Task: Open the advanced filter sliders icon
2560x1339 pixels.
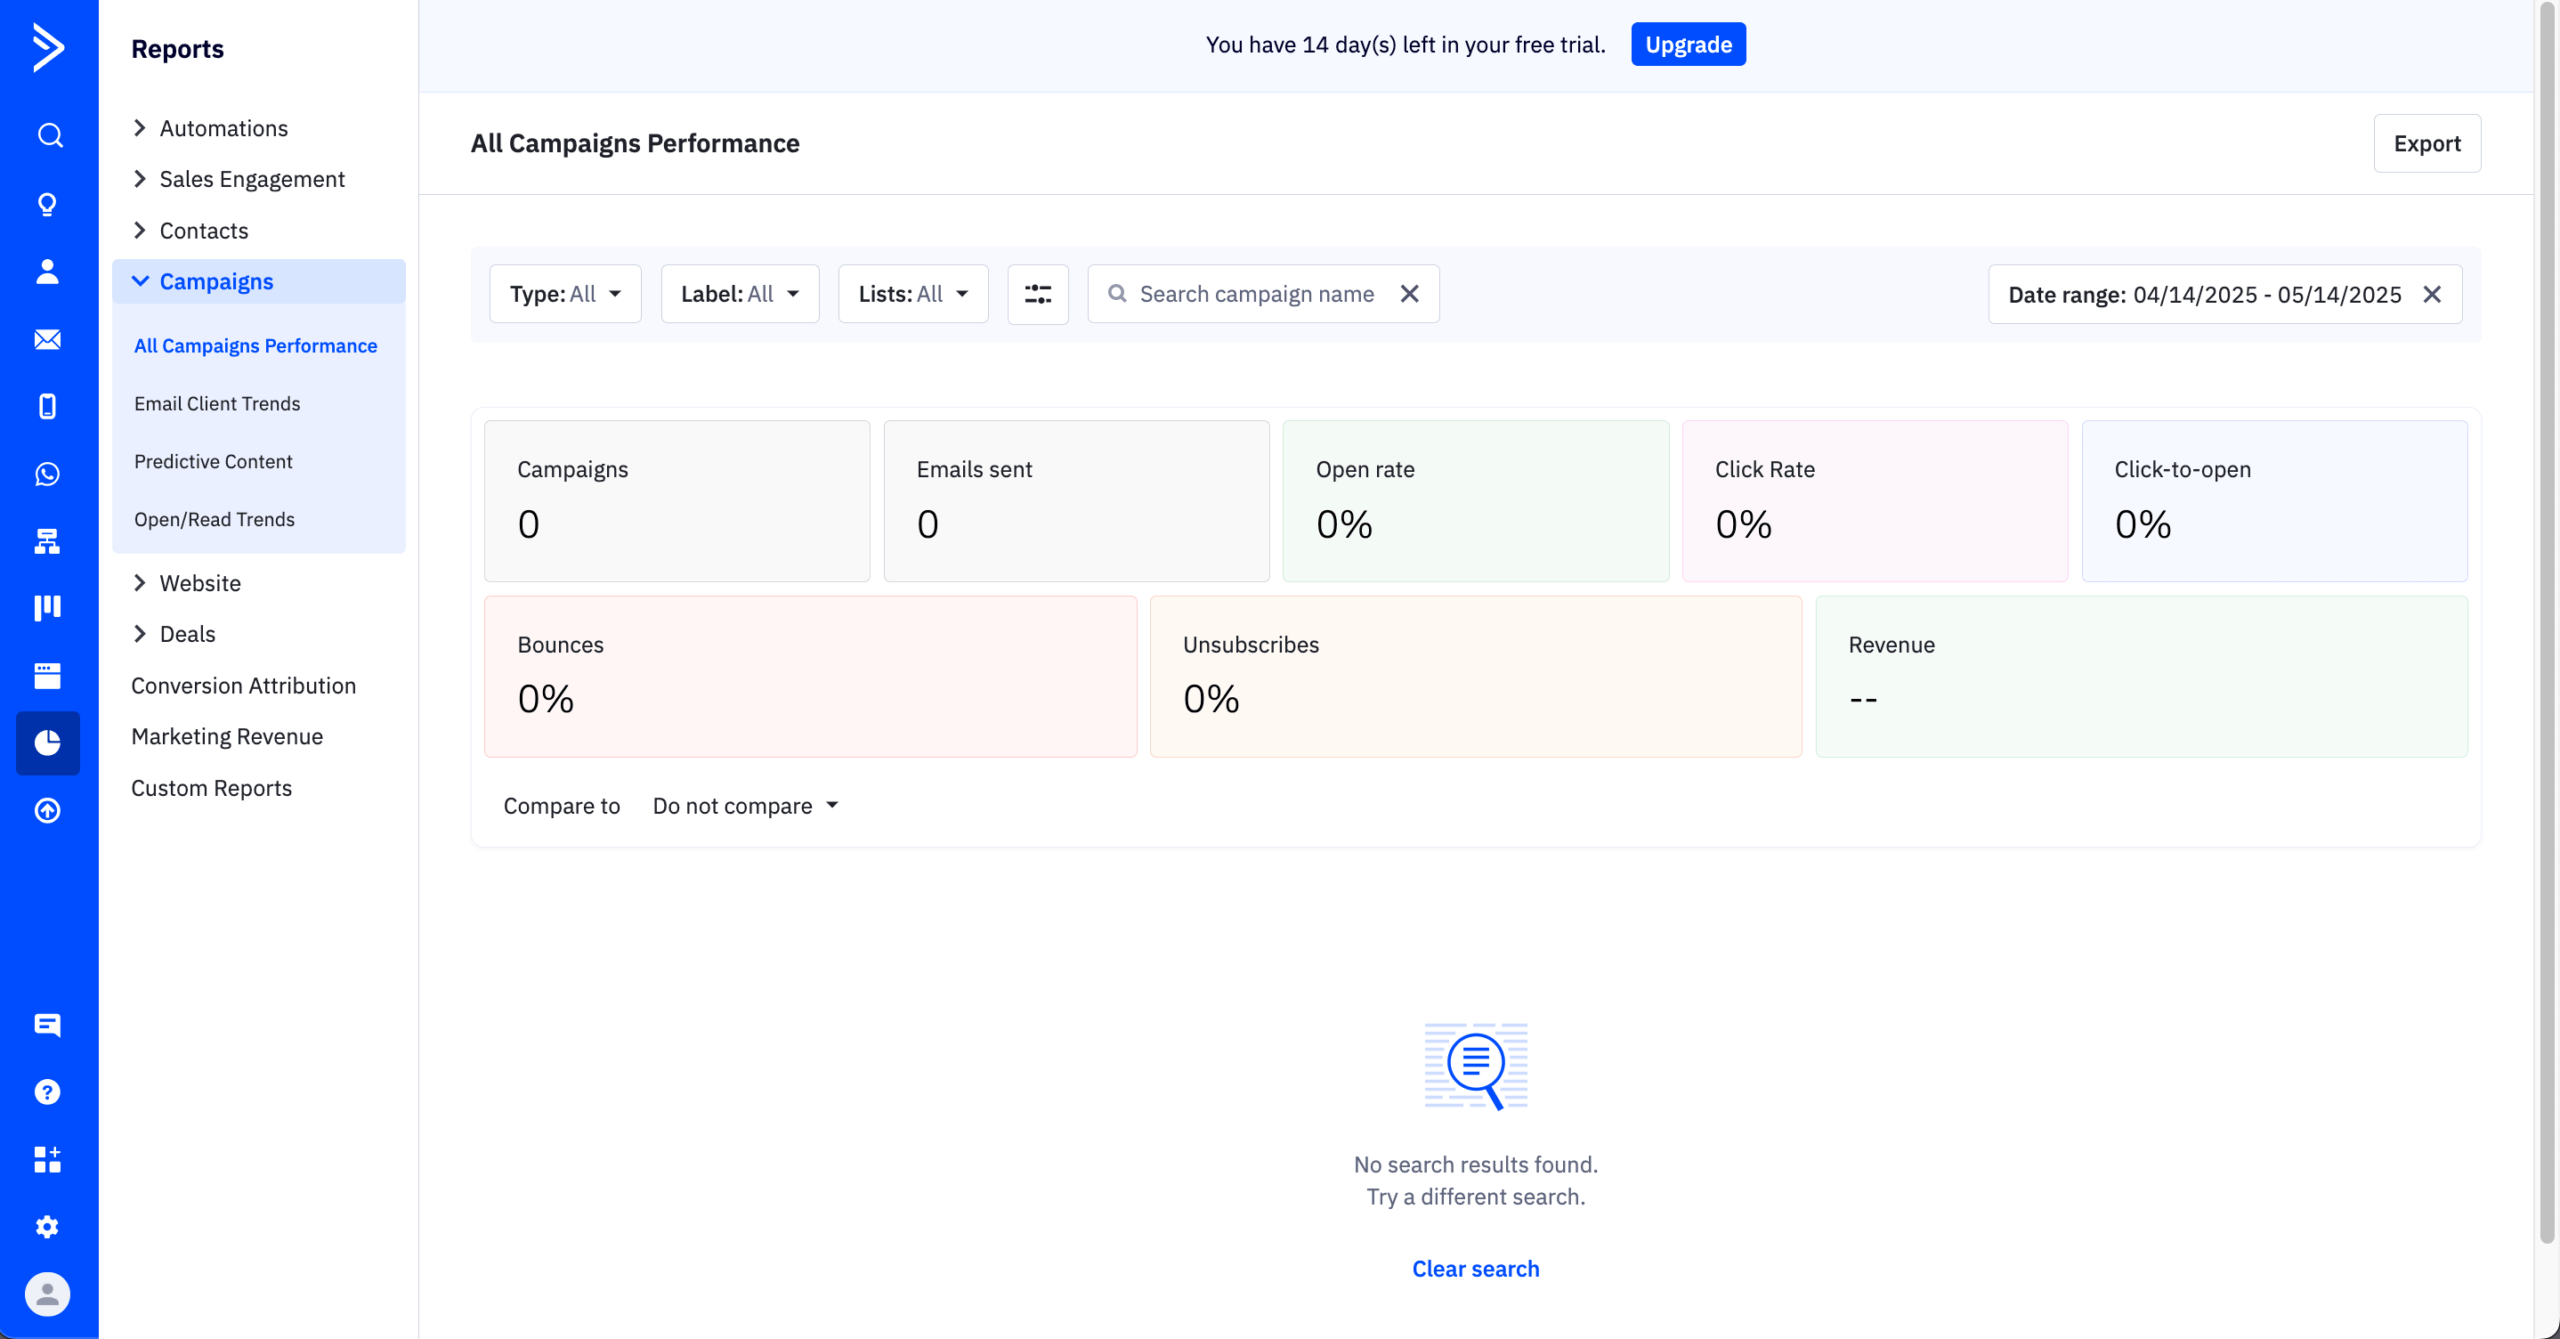Action: point(1038,294)
